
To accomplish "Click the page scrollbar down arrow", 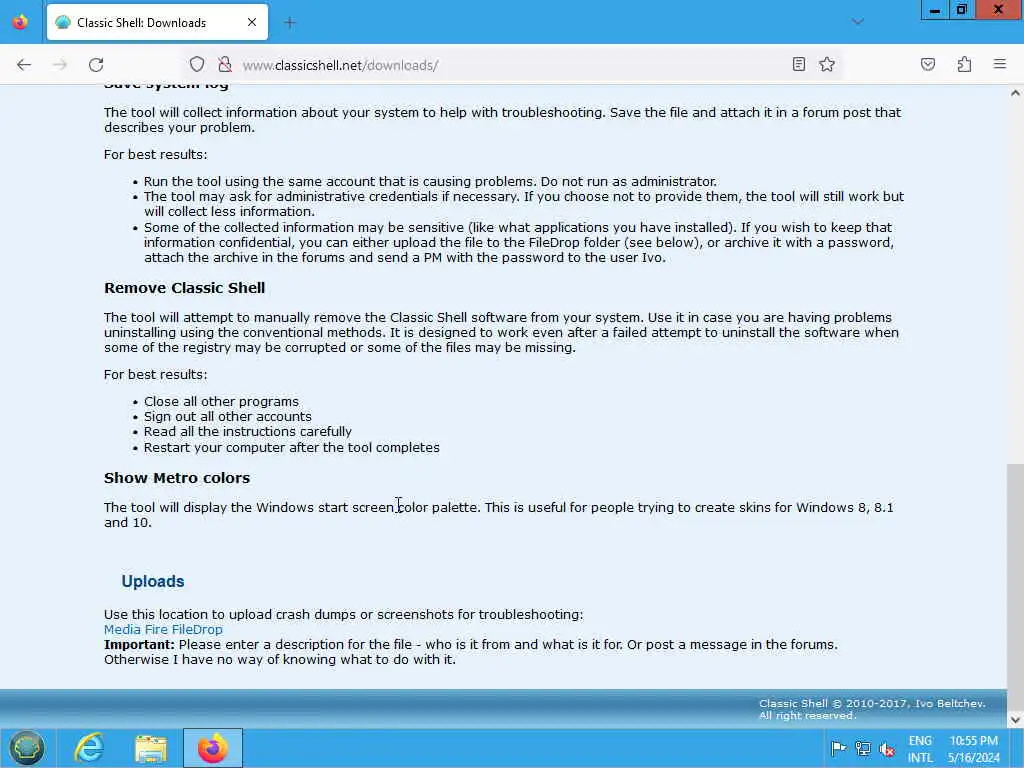I will (x=1016, y=720).
